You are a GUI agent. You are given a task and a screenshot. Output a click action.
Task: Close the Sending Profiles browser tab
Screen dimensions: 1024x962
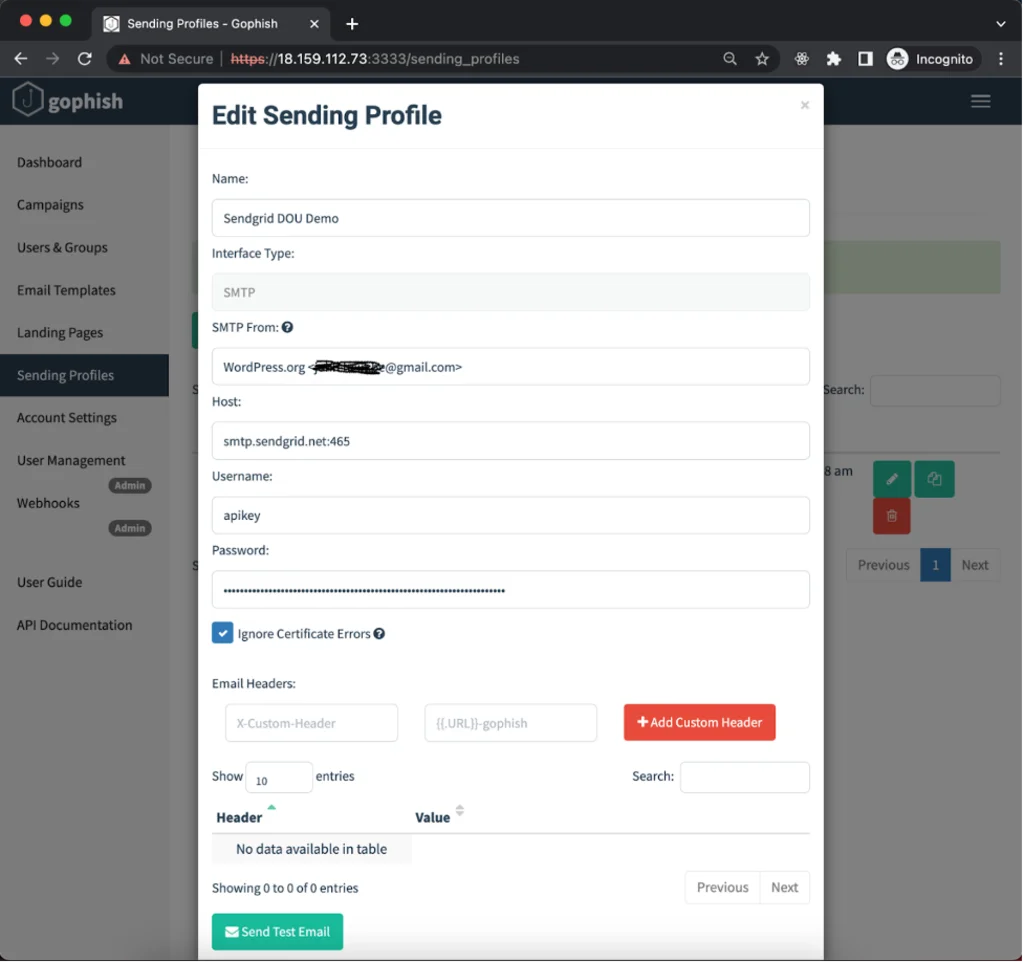tap(314, 24)
